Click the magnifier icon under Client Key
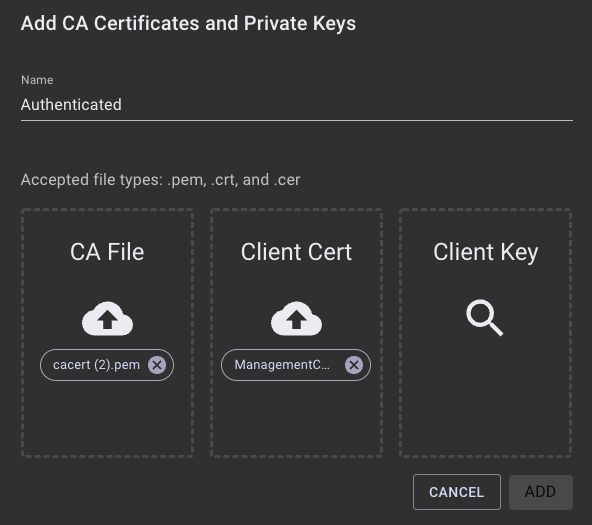 pyautogui.click(x=485, y=318)
